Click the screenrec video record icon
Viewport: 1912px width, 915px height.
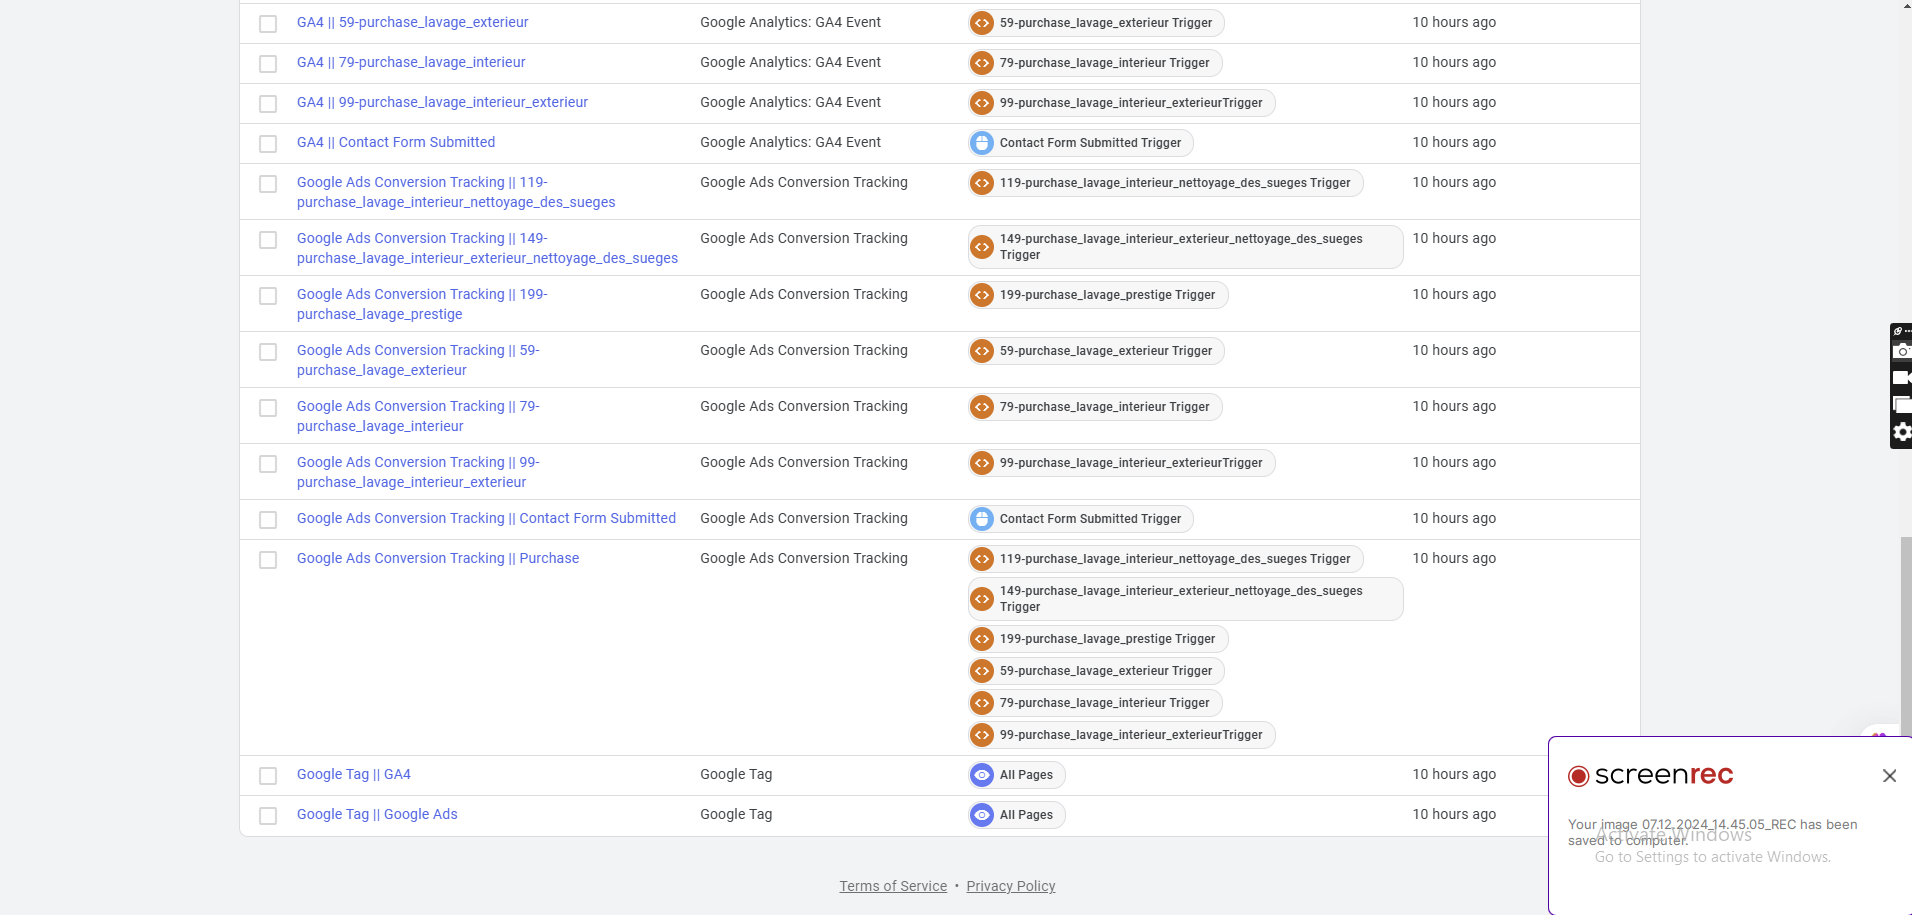[x=1902, y=378]
